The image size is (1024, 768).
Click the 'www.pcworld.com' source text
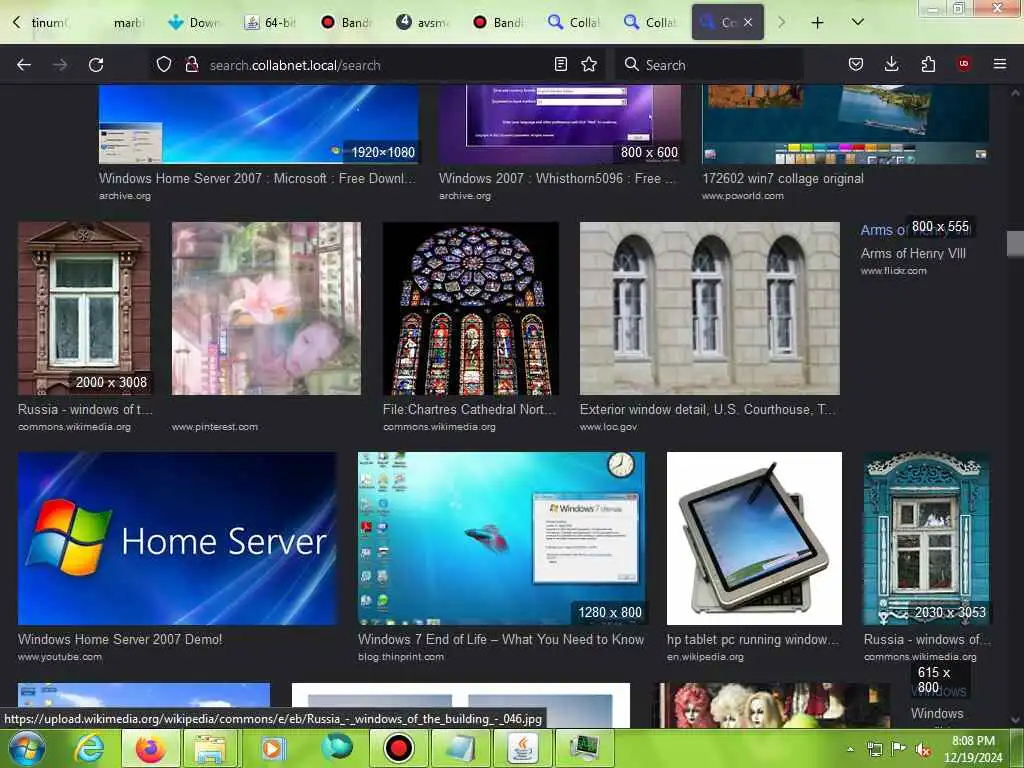pos(743,196)
